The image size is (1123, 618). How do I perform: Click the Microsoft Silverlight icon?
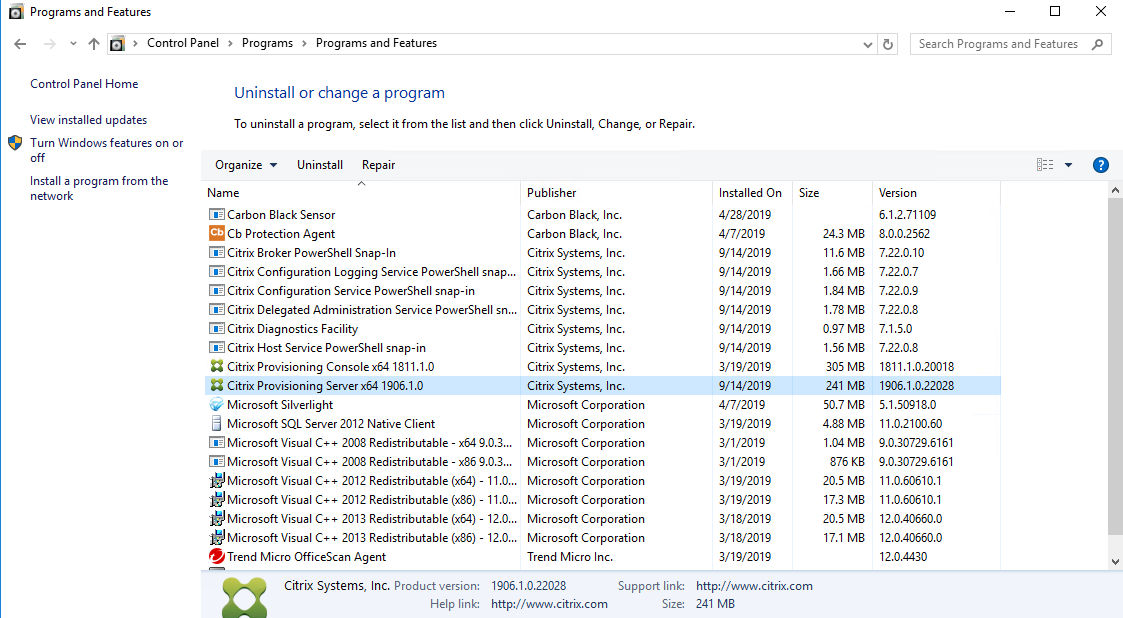(x=216, y=404)
